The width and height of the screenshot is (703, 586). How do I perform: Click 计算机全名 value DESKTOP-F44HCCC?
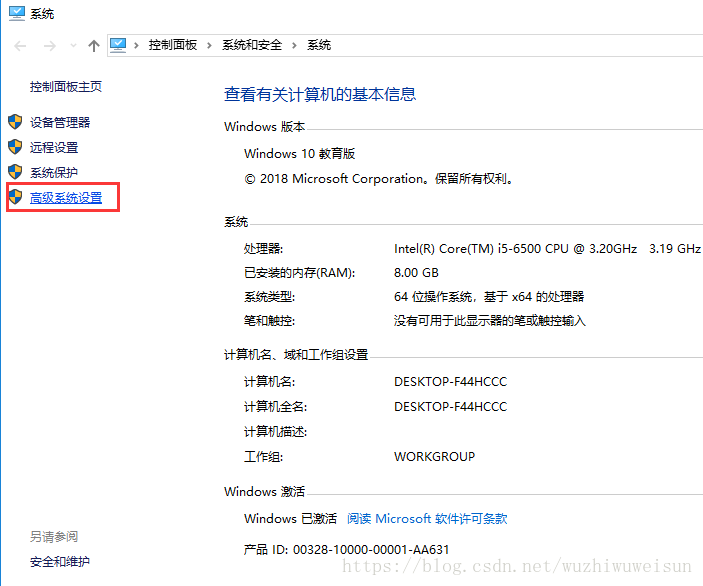click(x=450, y=407)
